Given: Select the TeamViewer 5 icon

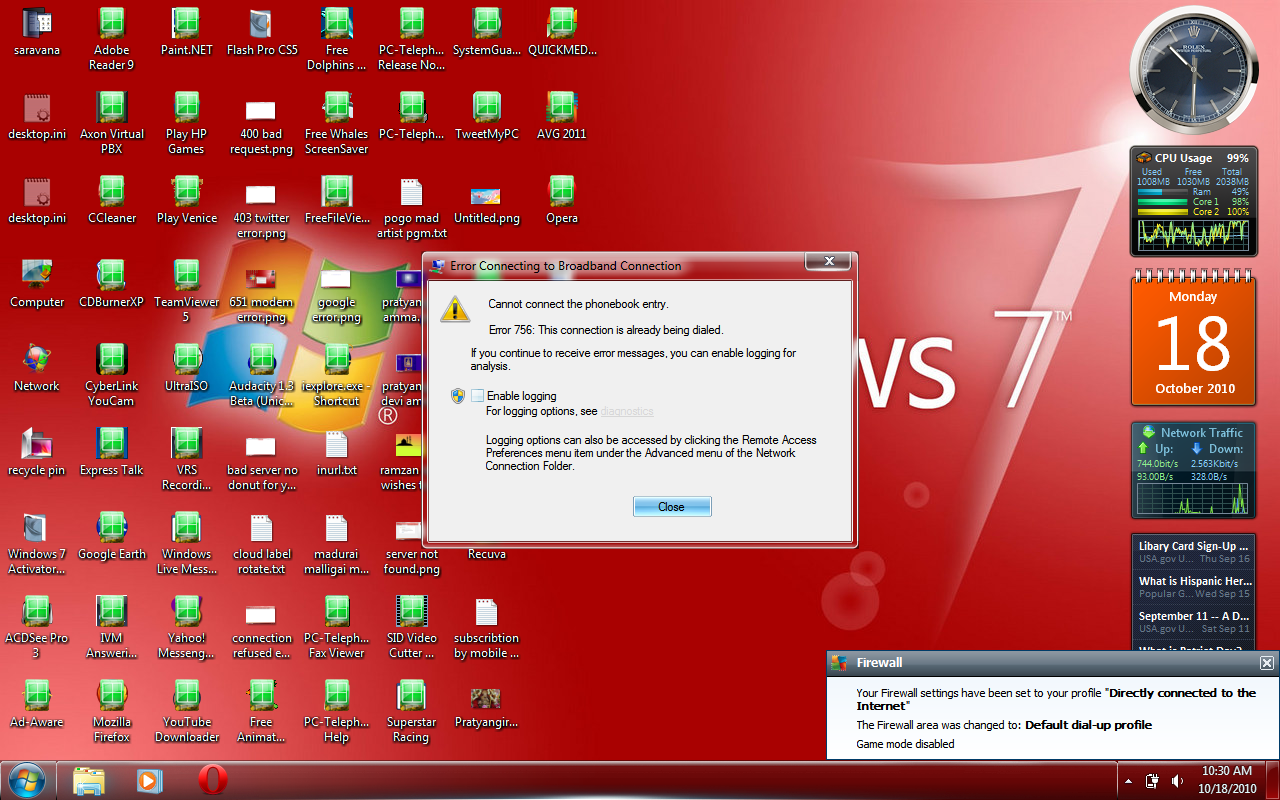Looking at the screenshot, I should click(186, 292).
